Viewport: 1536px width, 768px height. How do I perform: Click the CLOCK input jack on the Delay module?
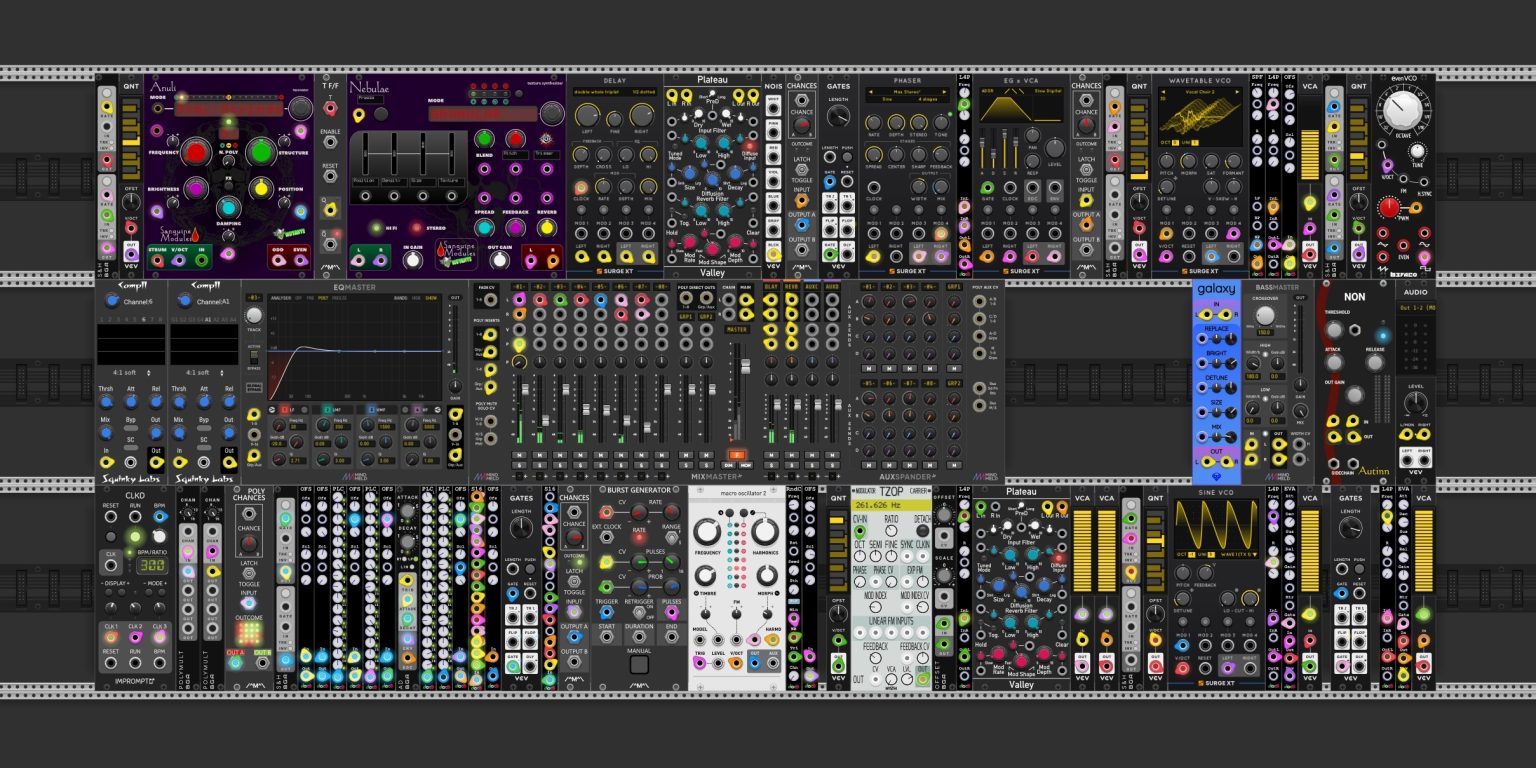pyautogui.click(x=581, y=187)
